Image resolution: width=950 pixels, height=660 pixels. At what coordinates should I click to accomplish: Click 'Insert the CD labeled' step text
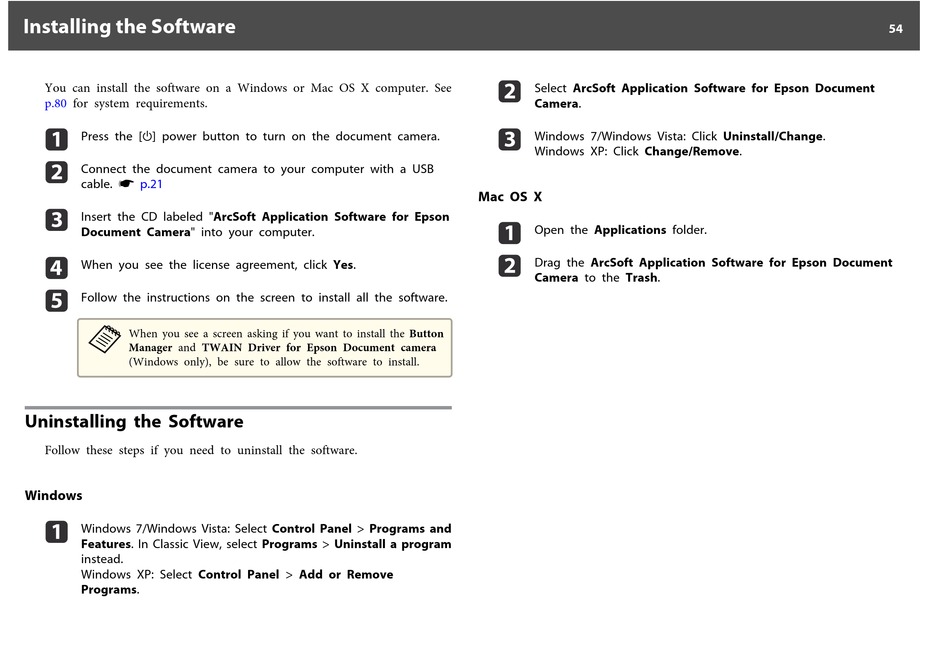click(265, 224)
